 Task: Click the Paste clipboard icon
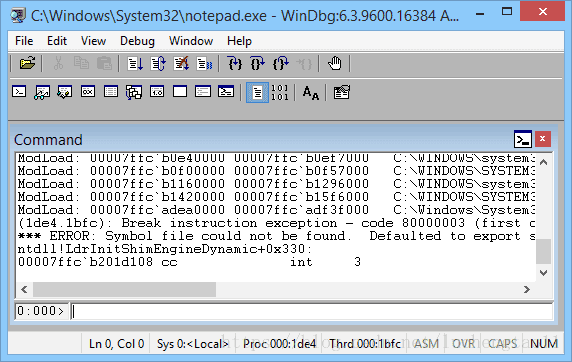104,63
